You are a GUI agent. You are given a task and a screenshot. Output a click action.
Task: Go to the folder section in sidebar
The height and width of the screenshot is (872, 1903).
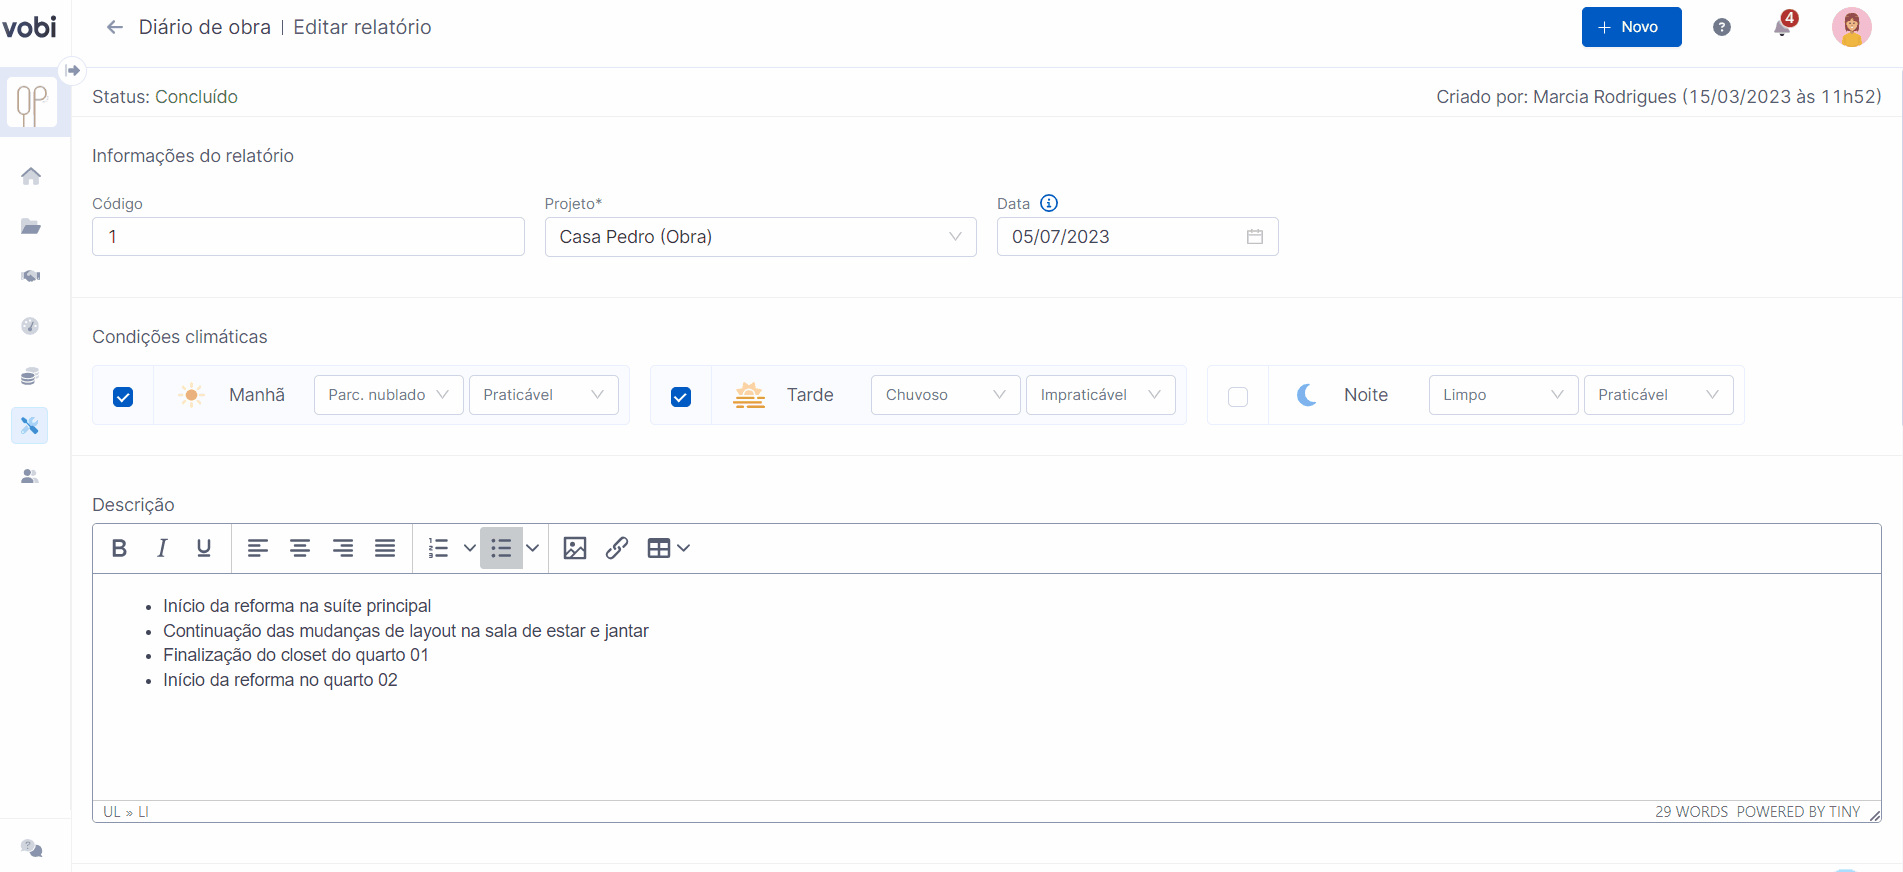pos(31,226)
